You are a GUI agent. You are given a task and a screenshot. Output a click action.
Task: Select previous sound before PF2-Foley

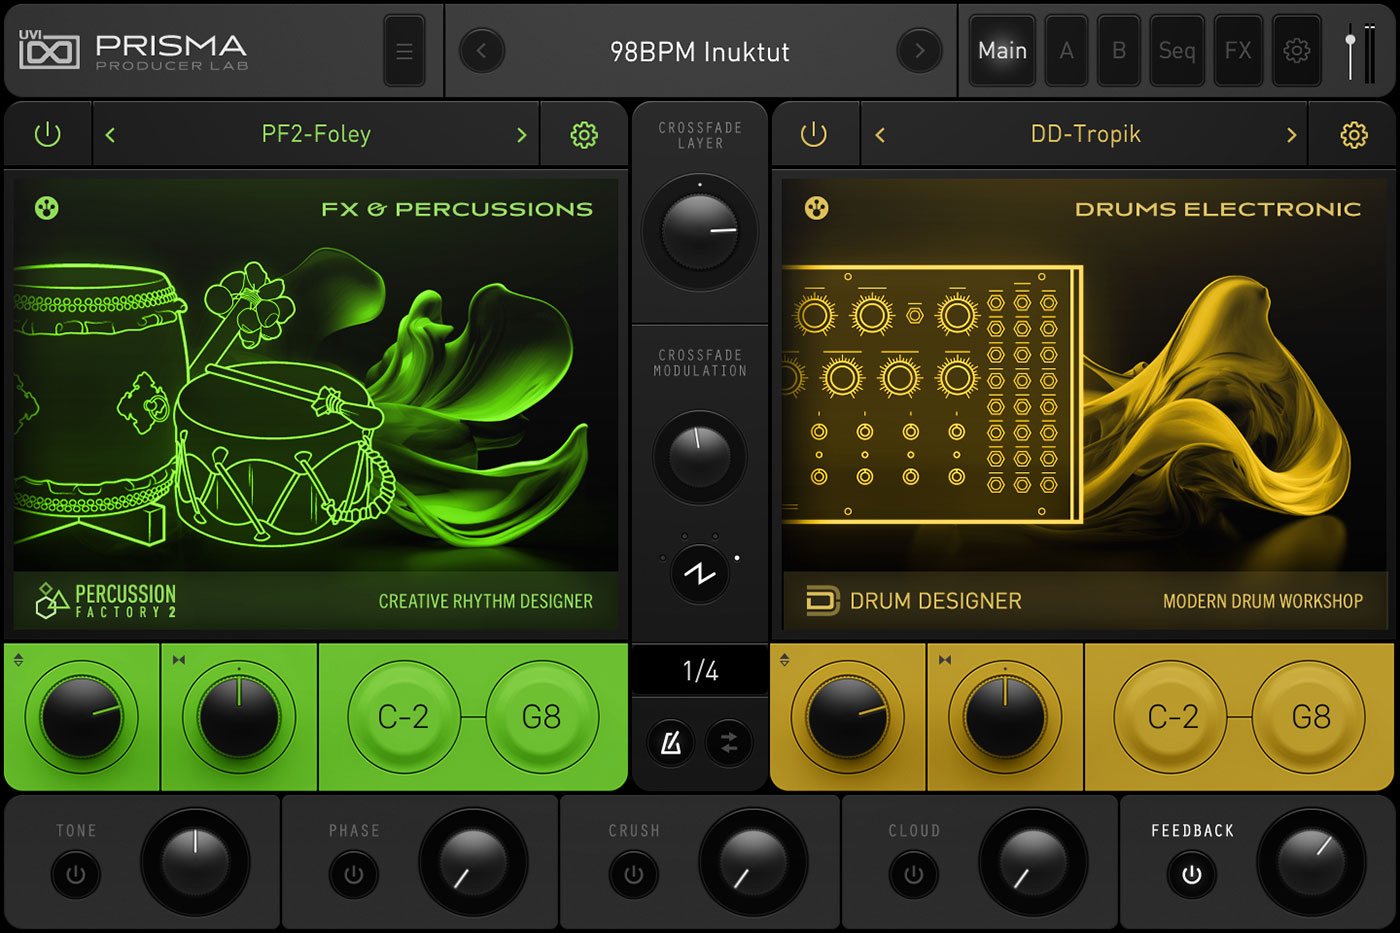(110, 135)
